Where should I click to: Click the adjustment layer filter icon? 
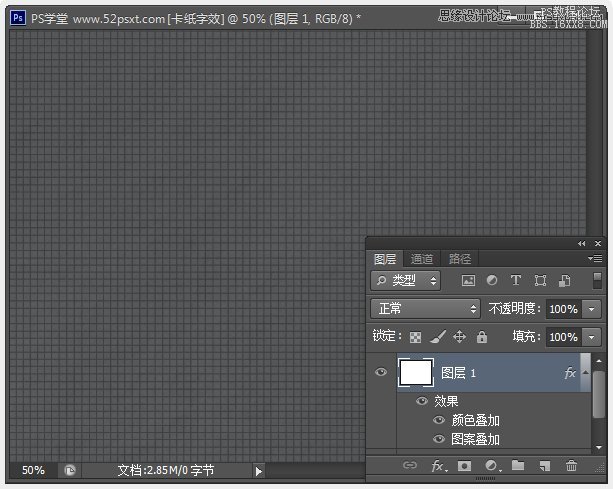492,281
